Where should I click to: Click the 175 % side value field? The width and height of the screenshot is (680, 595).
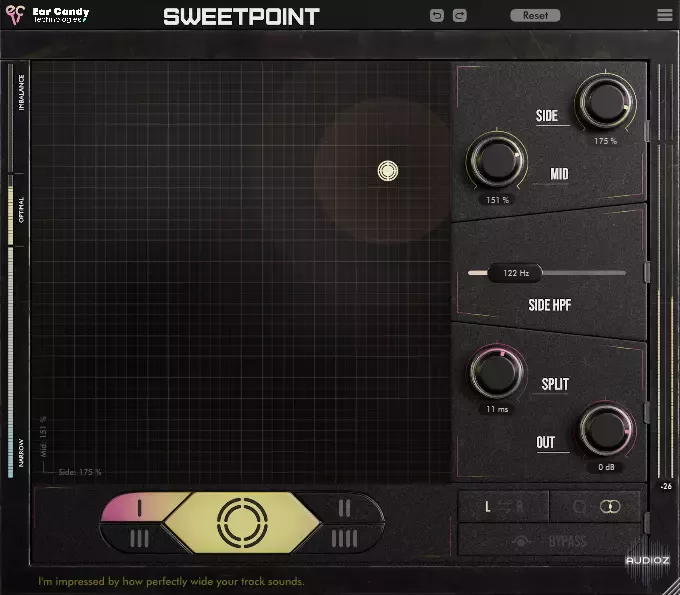pos(605,141)
